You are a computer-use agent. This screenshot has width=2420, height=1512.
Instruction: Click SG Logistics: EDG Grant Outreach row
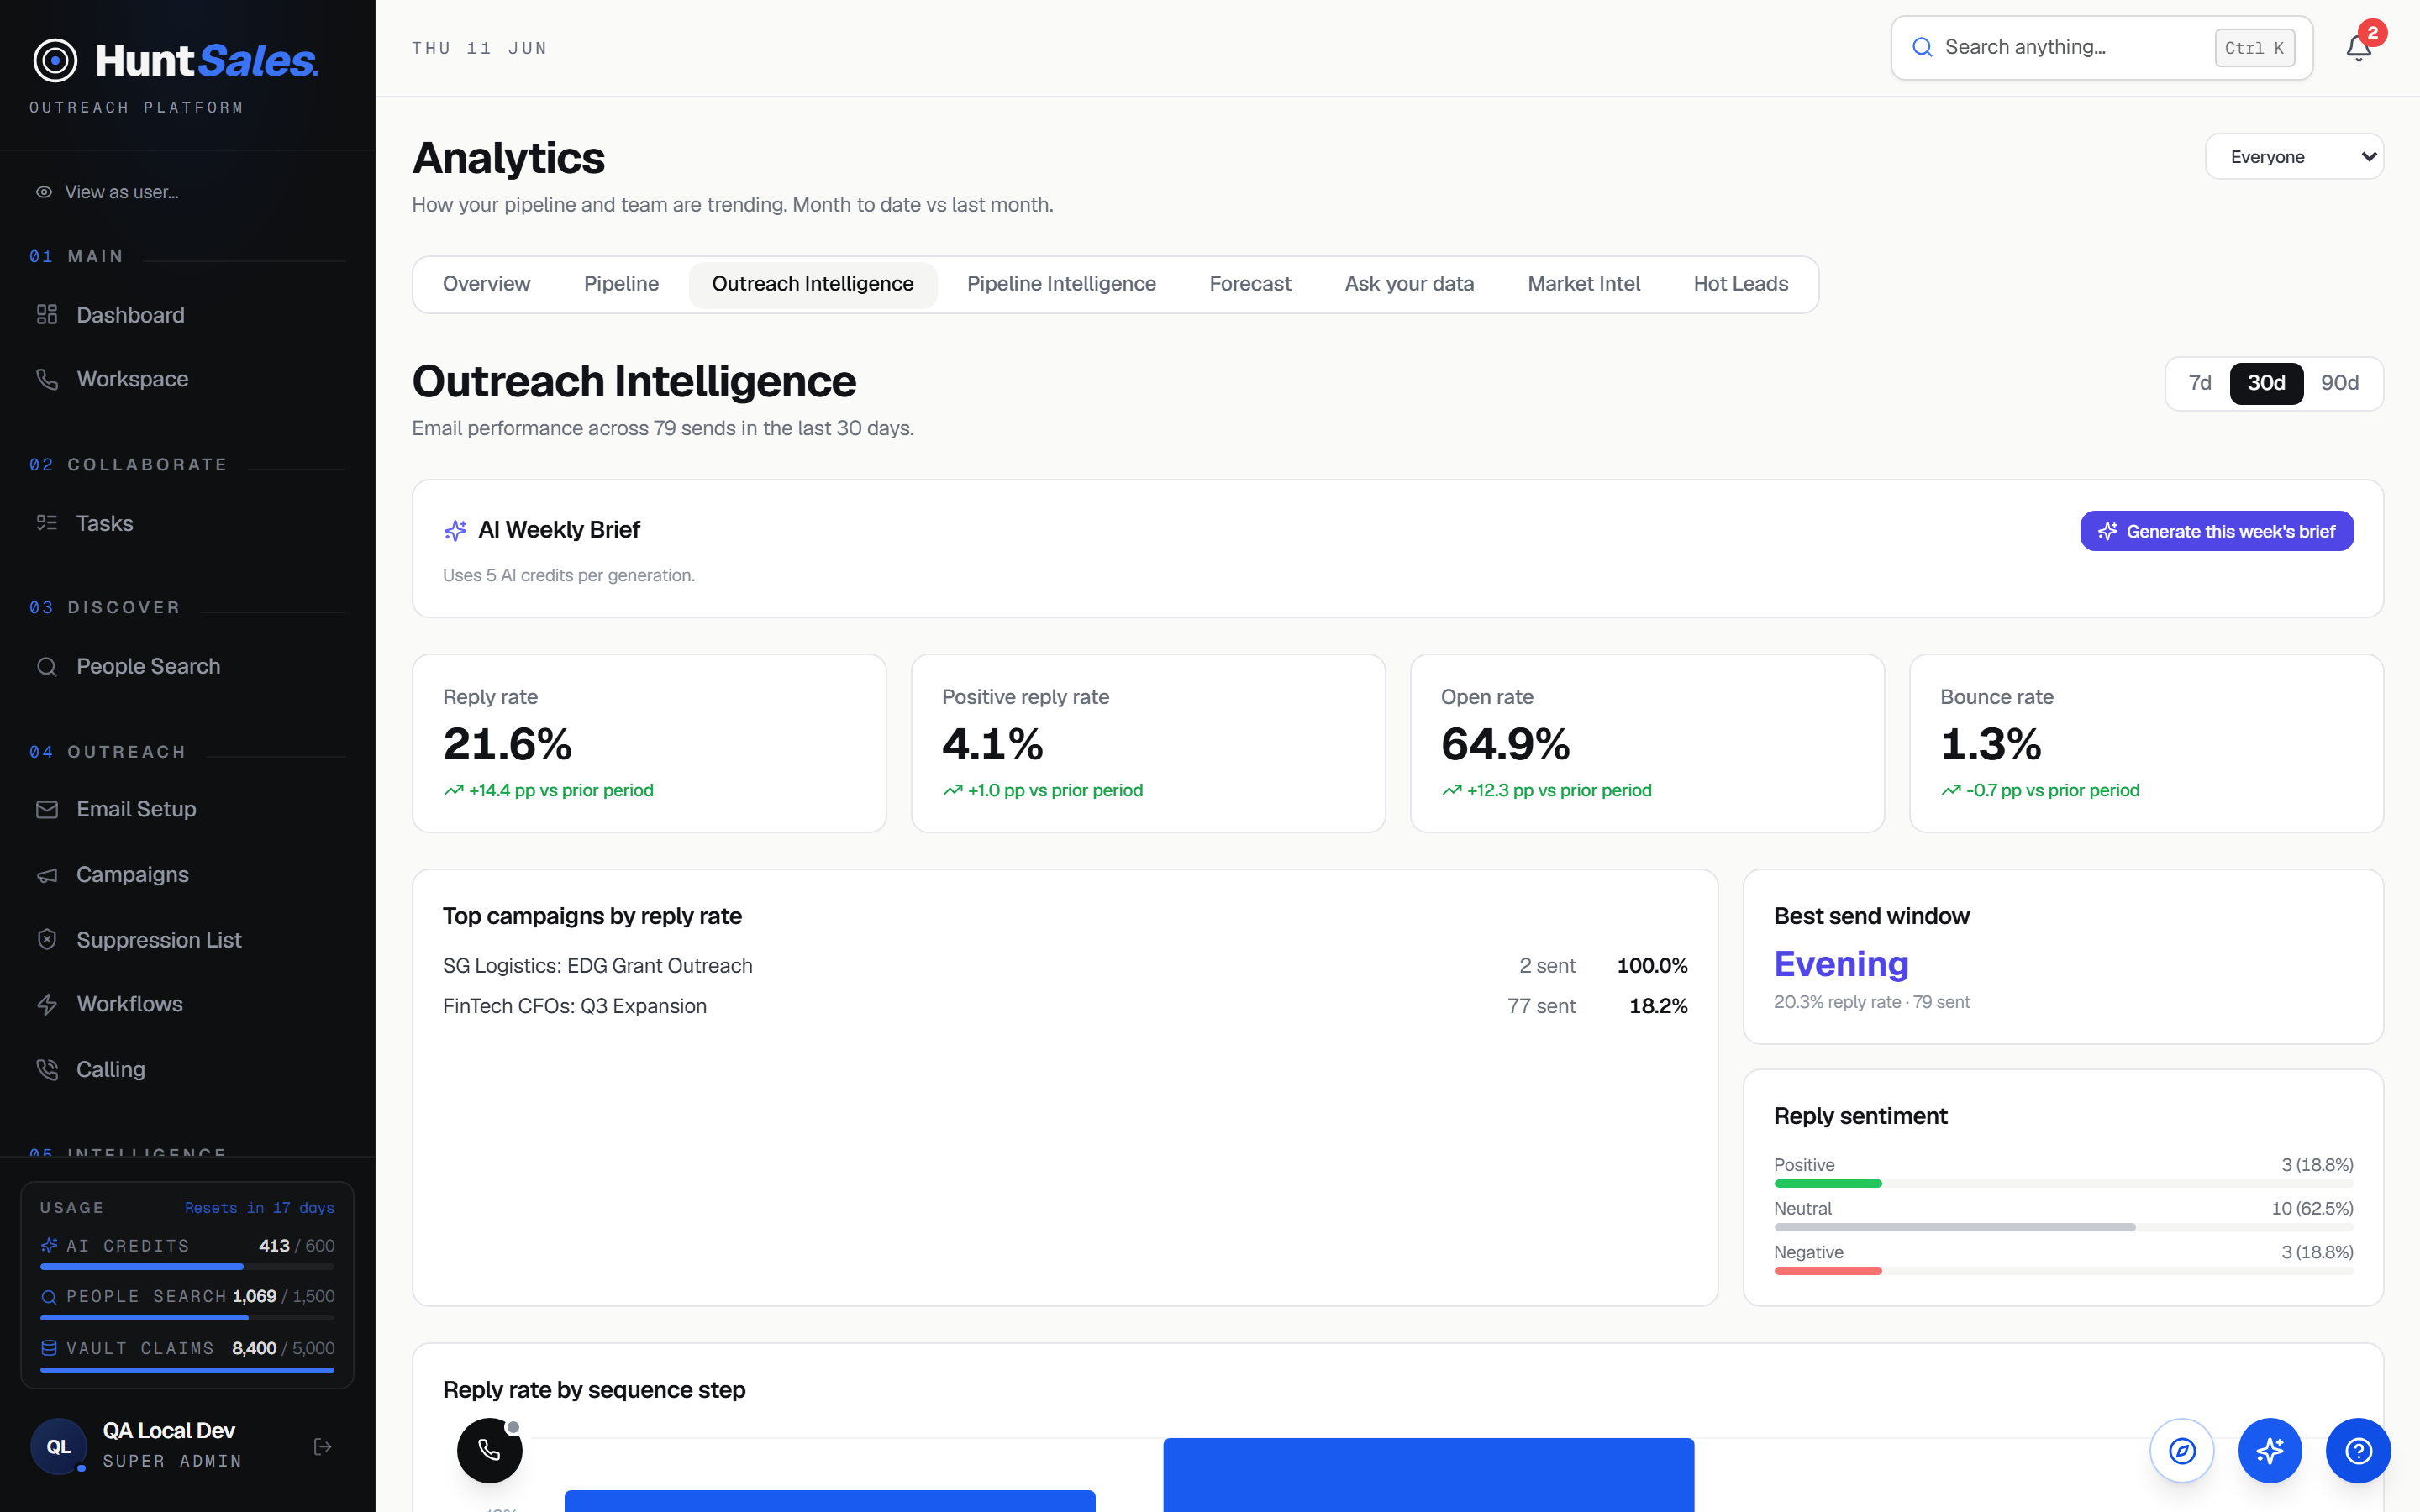tap(1065, 966)
